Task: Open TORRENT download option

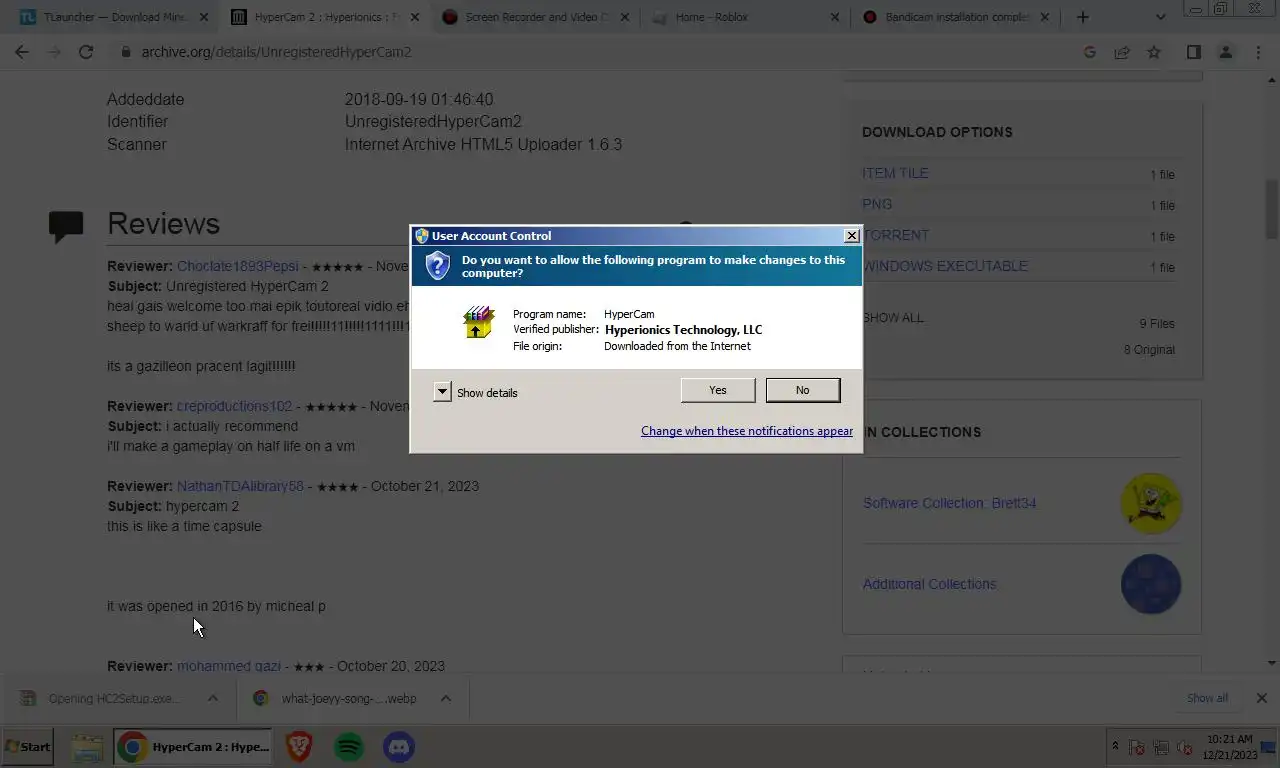Action: coord(896,235)
